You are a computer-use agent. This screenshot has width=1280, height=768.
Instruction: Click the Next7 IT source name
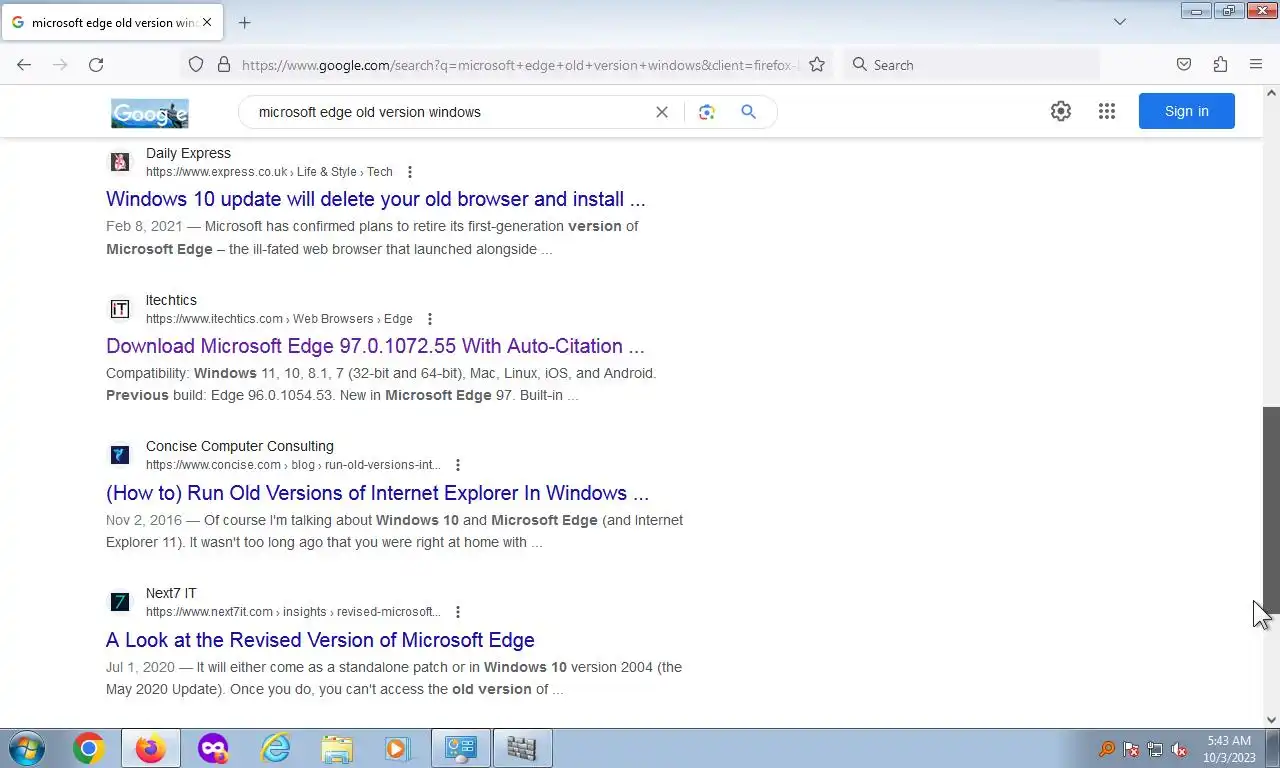click(171, 593)
